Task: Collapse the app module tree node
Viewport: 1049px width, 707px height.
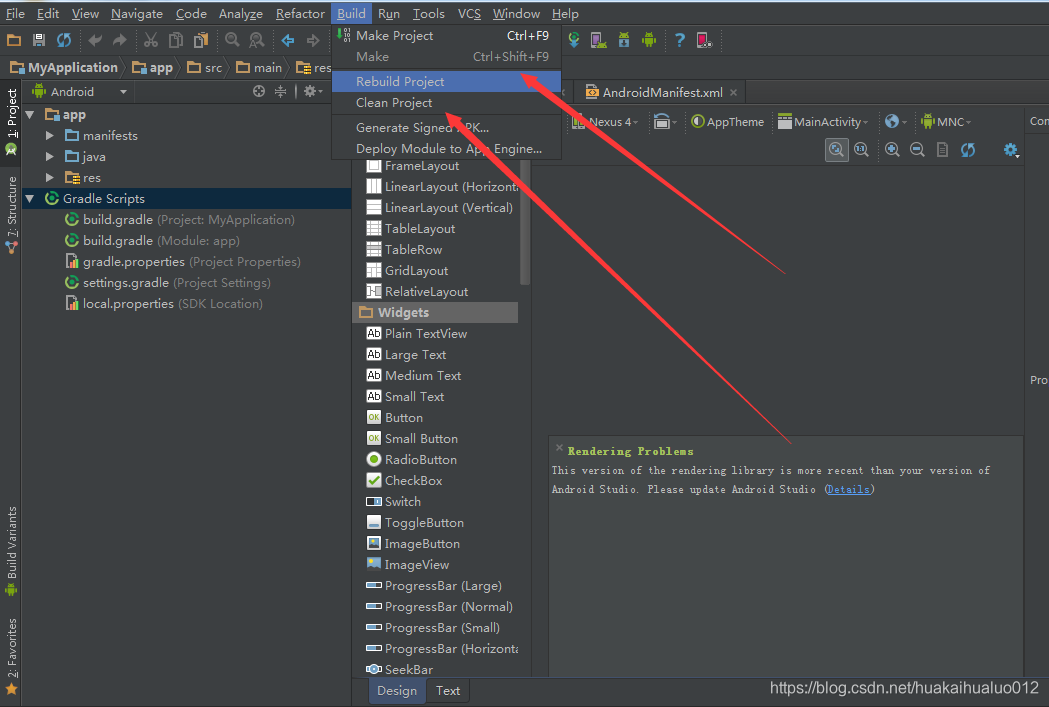Action: [29, 115]
